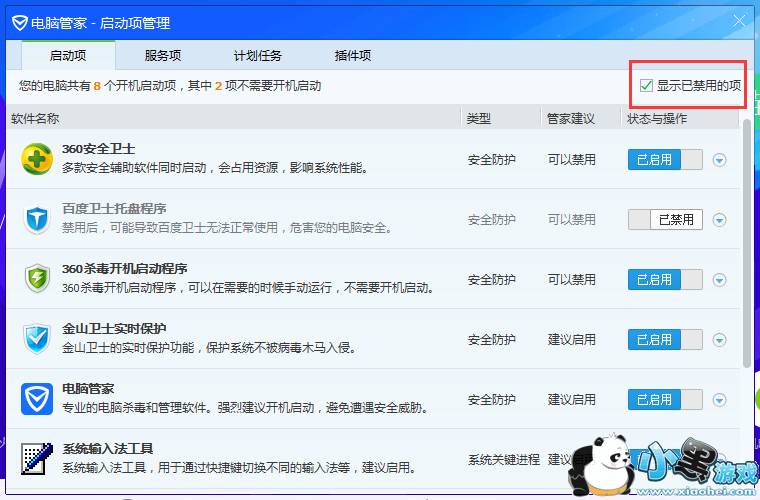Open the 360杀毒开机启动程序 row dropdown arrow
This screenshot has height=500, width=760.
coord(719,280)
